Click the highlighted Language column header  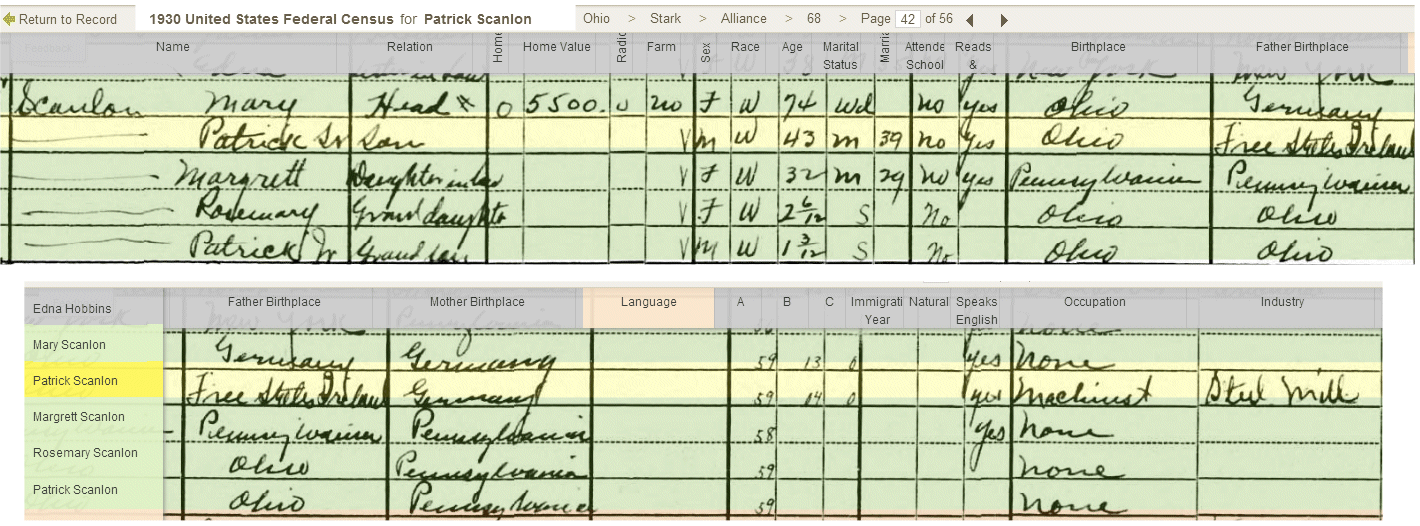648,302
